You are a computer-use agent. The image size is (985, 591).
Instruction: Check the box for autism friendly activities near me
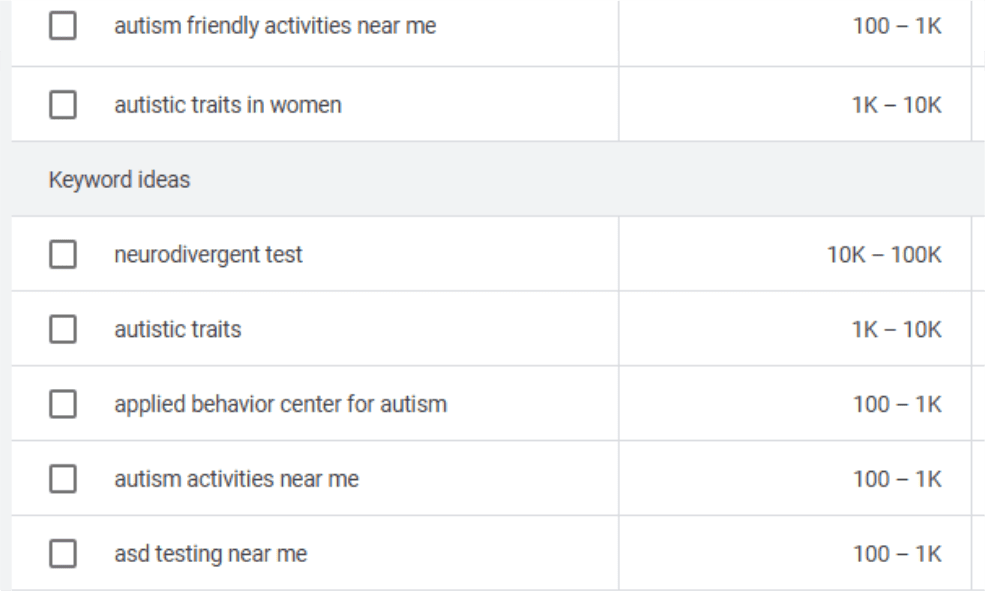click(62, 26)
